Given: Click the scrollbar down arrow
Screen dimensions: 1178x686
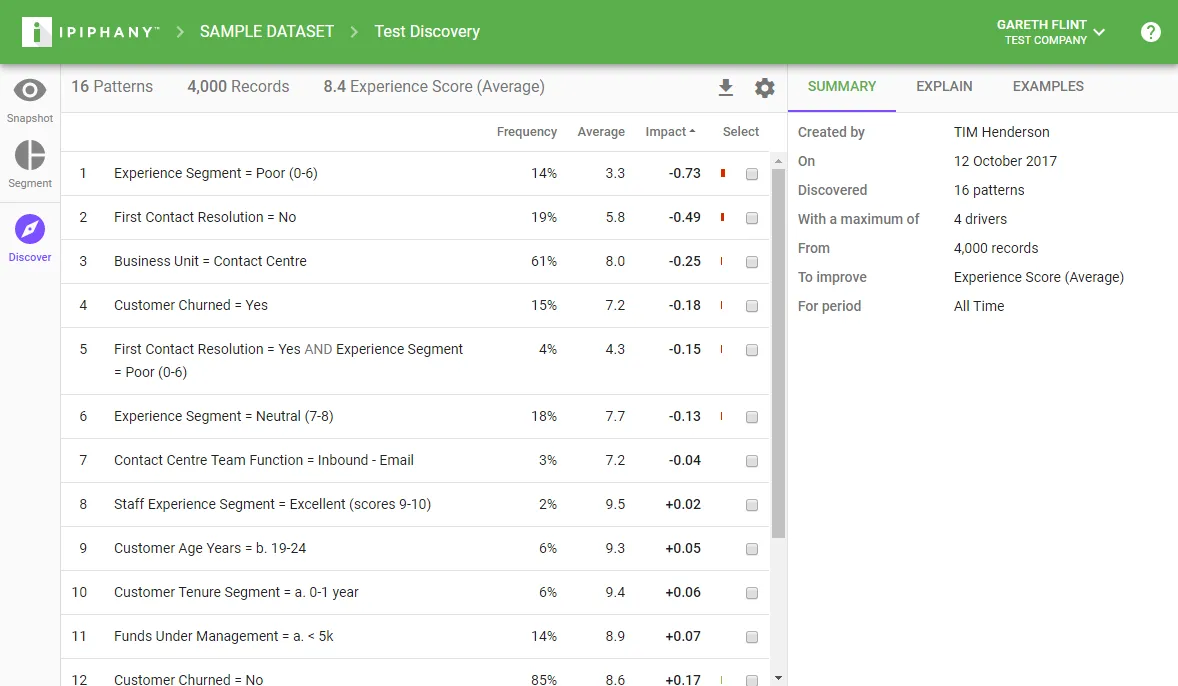Looking at the screenshot, I should [x=778, y=678].
